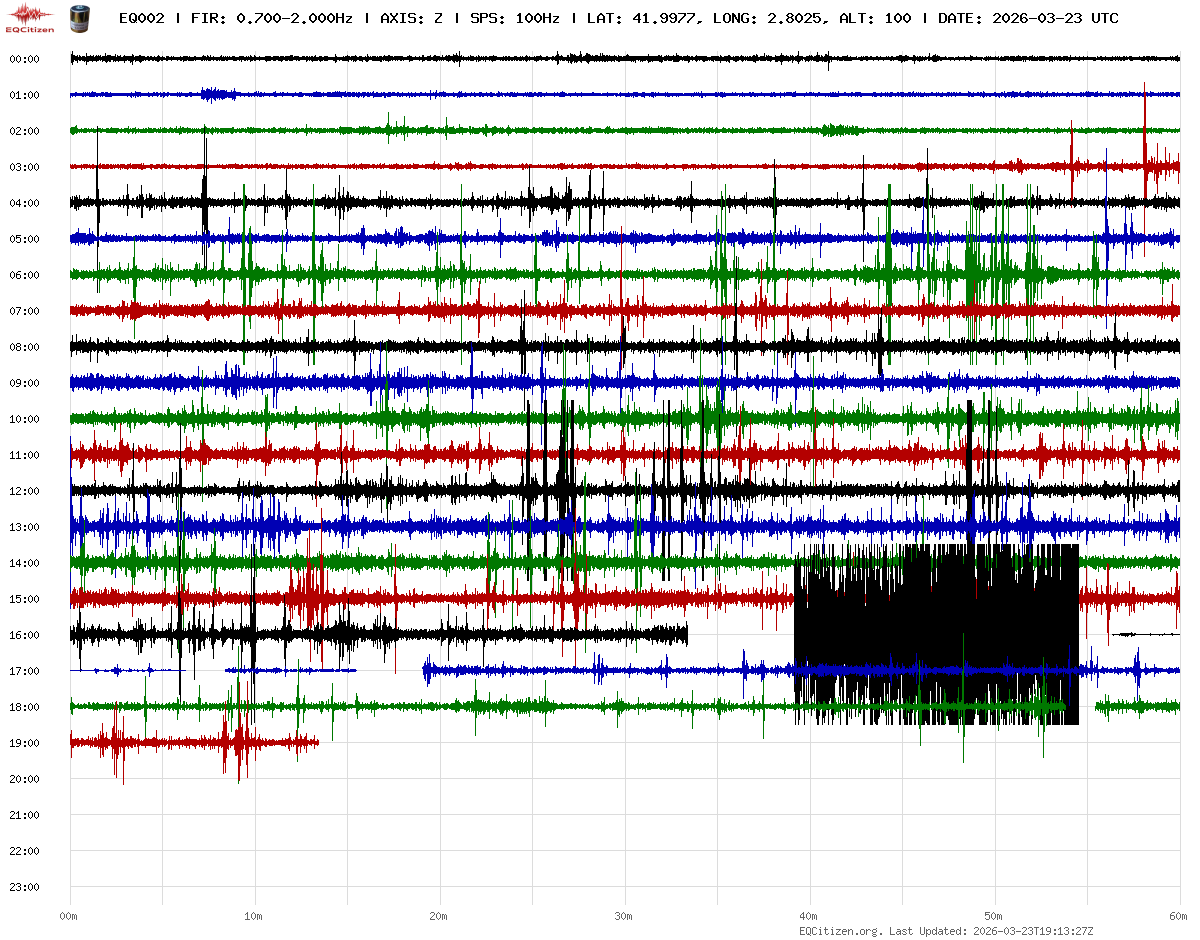1200x940 pixels.
Task: Click the large black saturated signal block
Action: click(935, 633)
